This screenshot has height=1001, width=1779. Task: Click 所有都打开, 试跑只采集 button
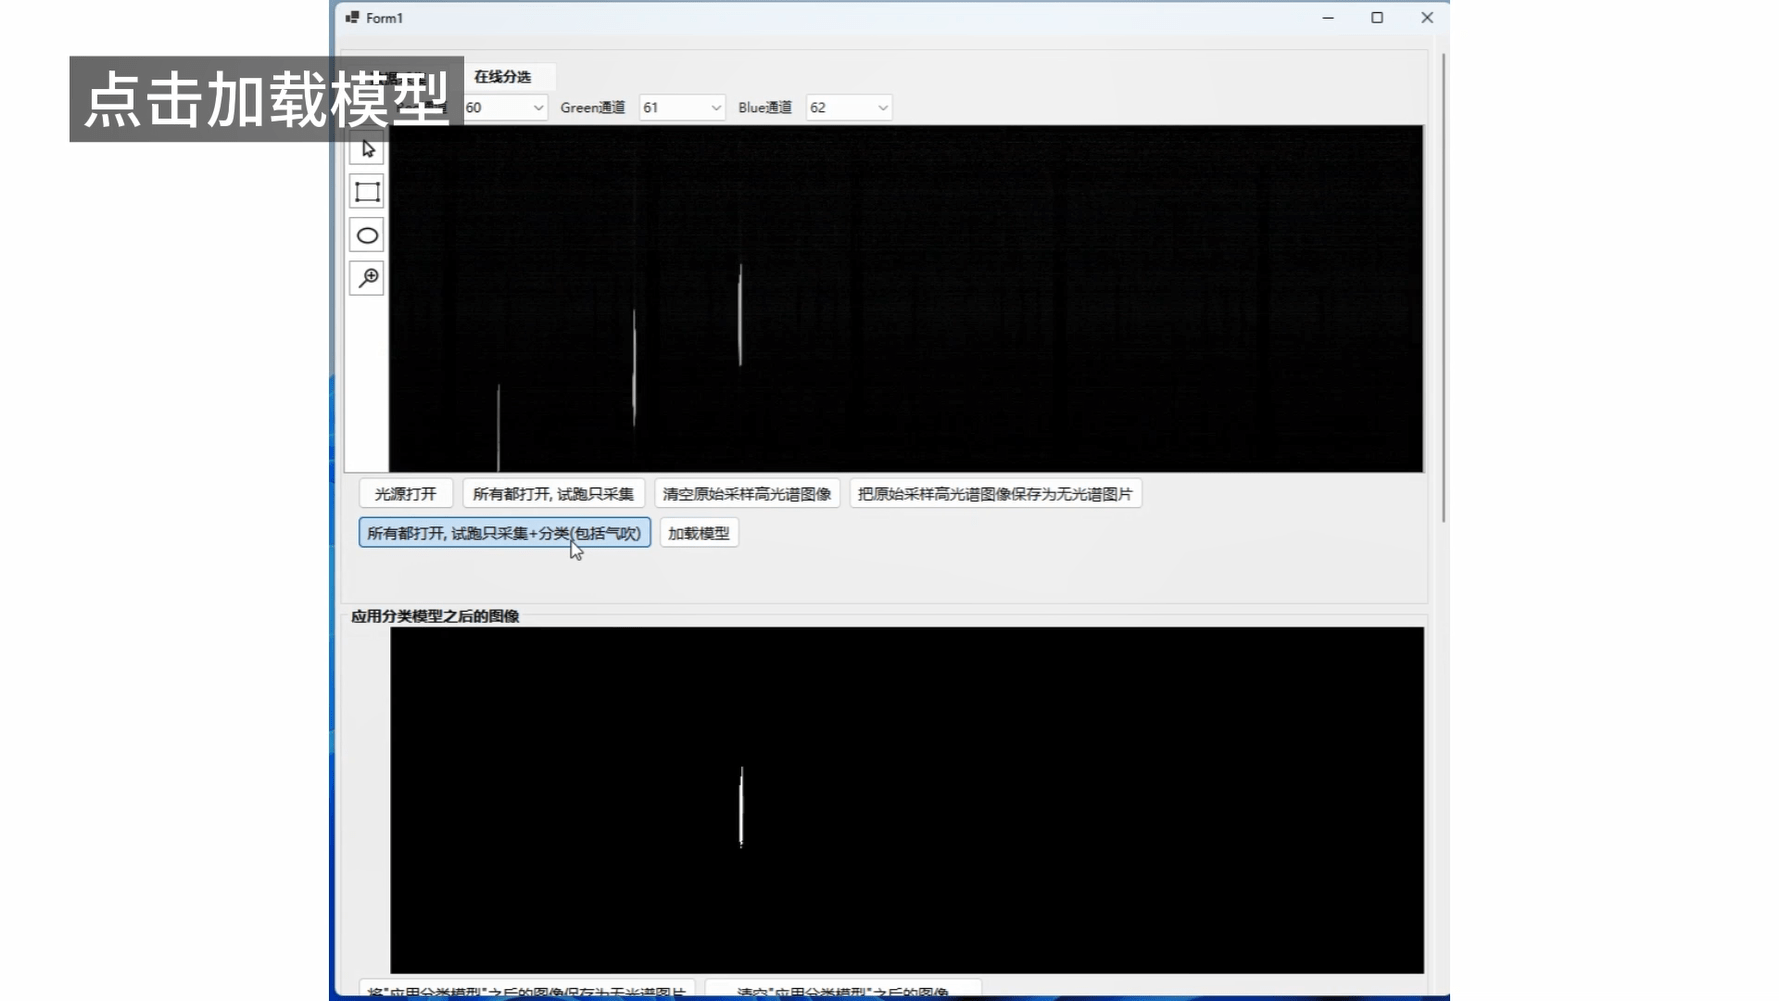pyautogui.click(x=553, y=494)
